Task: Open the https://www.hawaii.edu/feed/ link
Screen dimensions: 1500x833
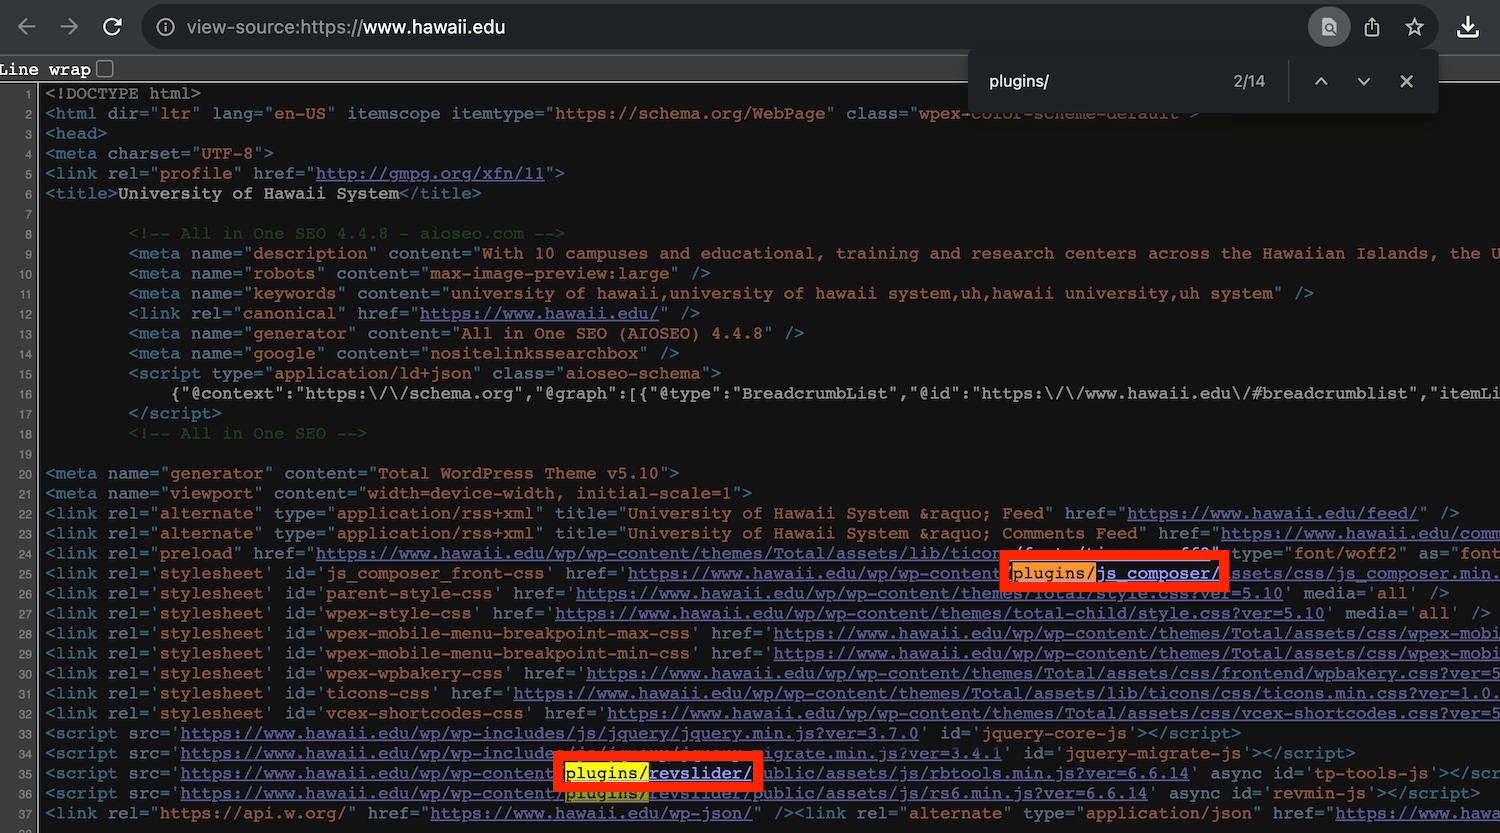Action: (1273, 513)
